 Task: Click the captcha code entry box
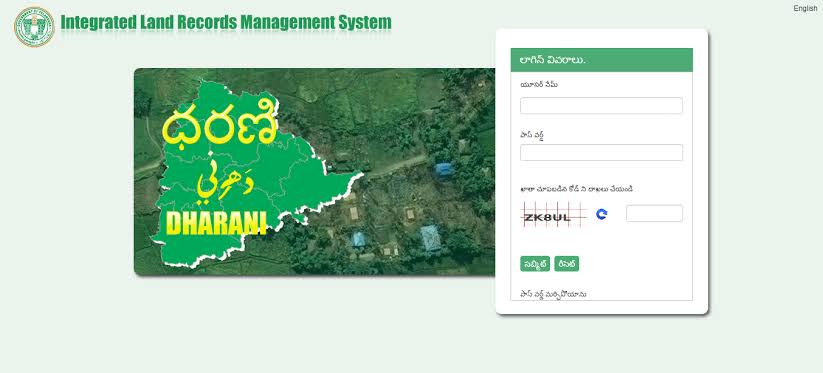654,214
